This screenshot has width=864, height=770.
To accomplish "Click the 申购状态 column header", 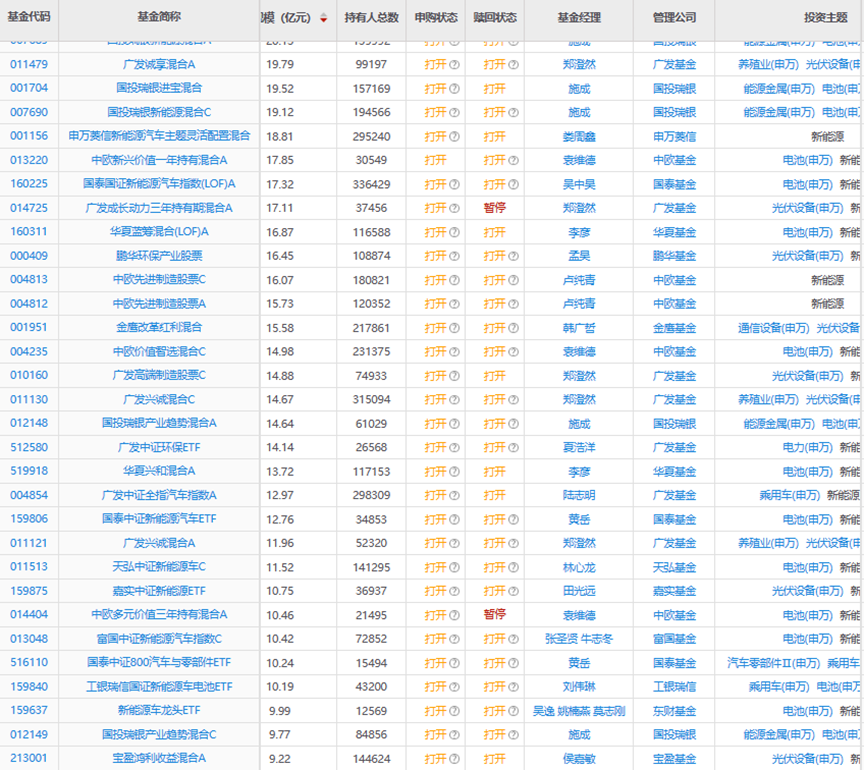I will [436, 18].
